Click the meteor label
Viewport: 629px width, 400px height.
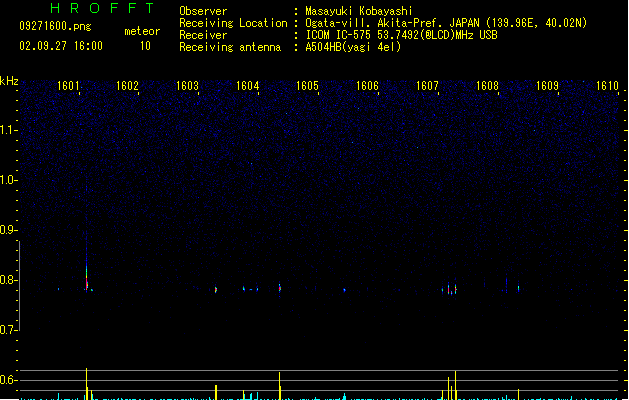pos(142,31)
